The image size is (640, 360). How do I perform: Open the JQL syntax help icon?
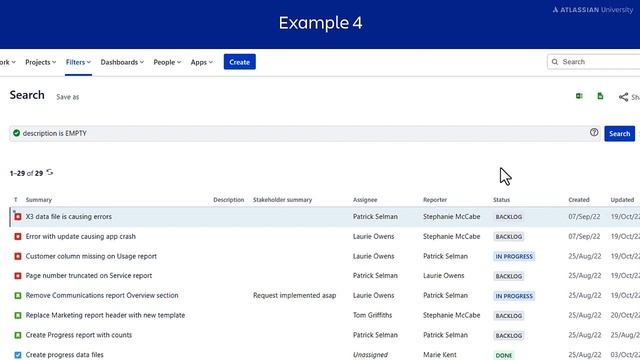(x=594, y=132)
